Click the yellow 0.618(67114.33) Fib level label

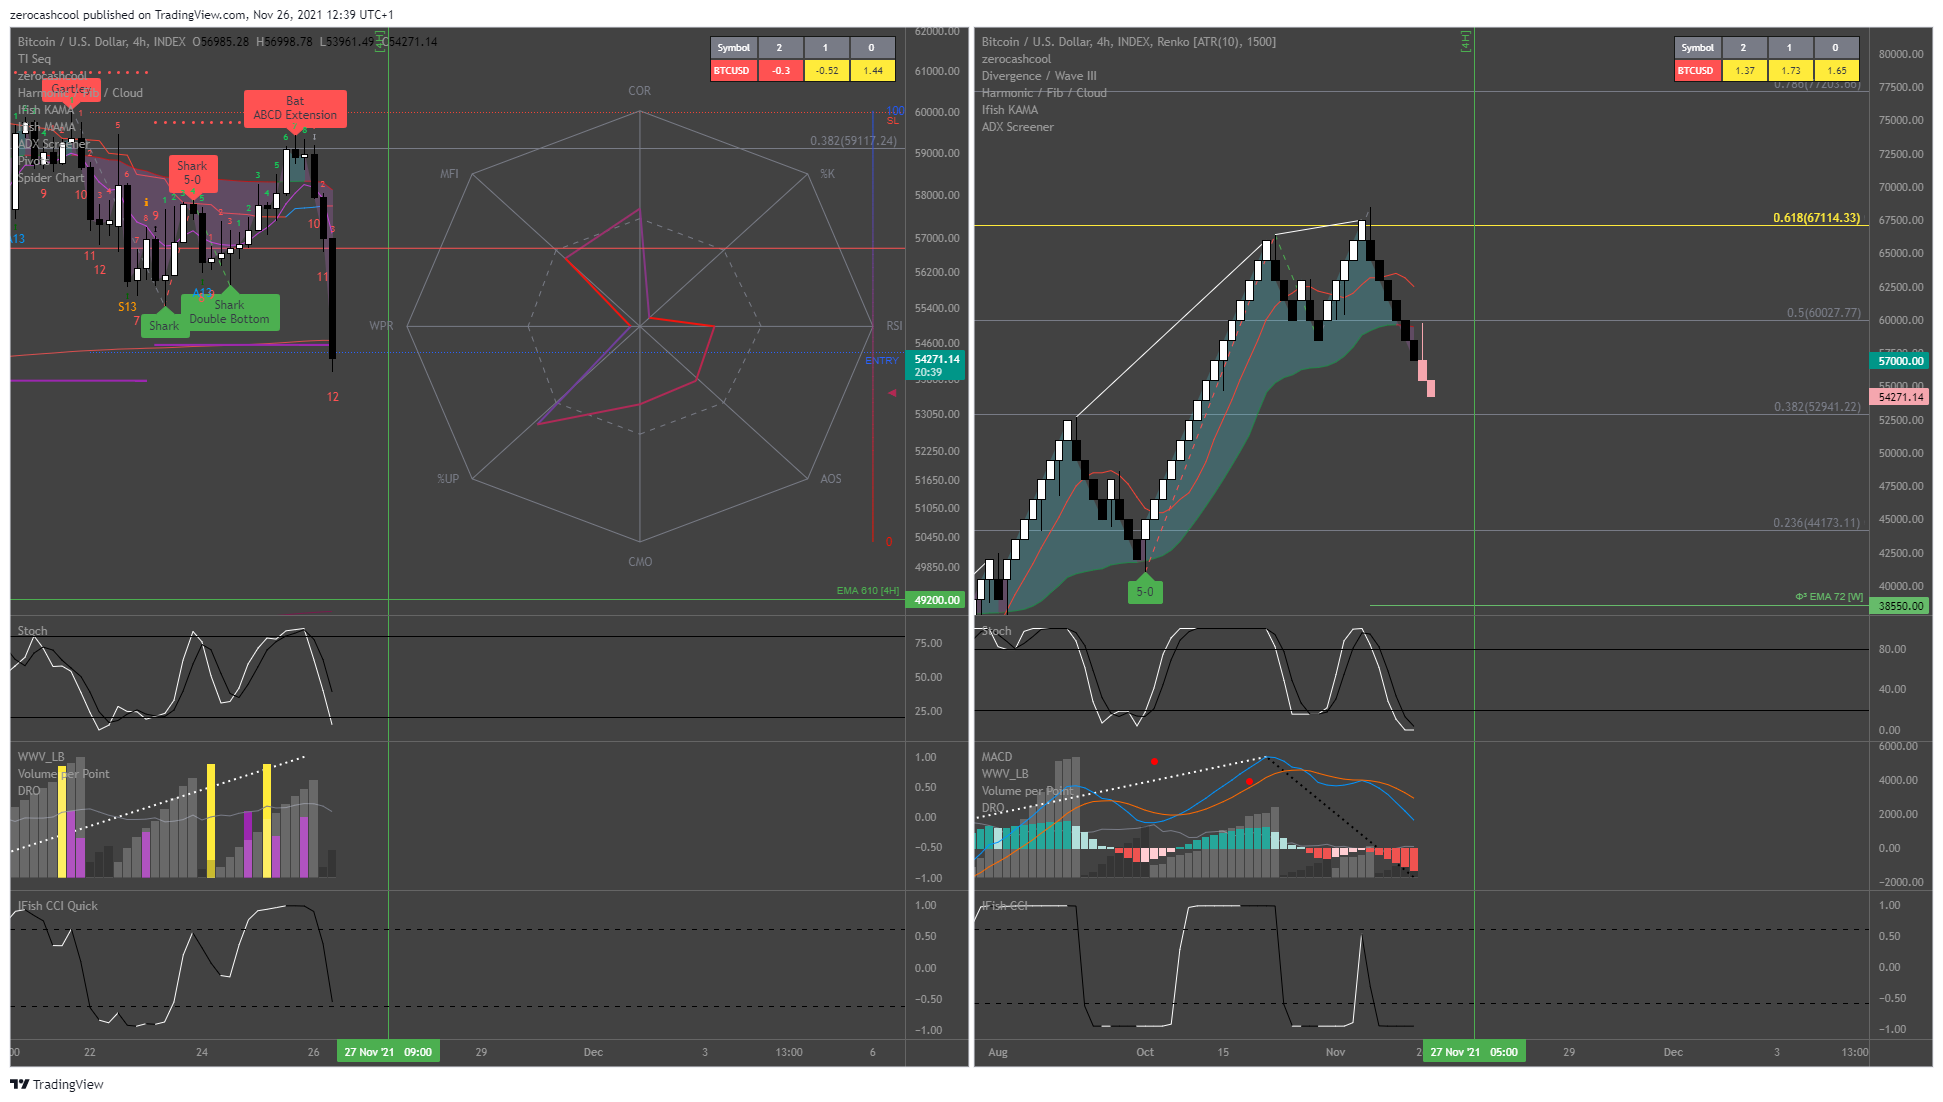click(x=1816, y=218)
